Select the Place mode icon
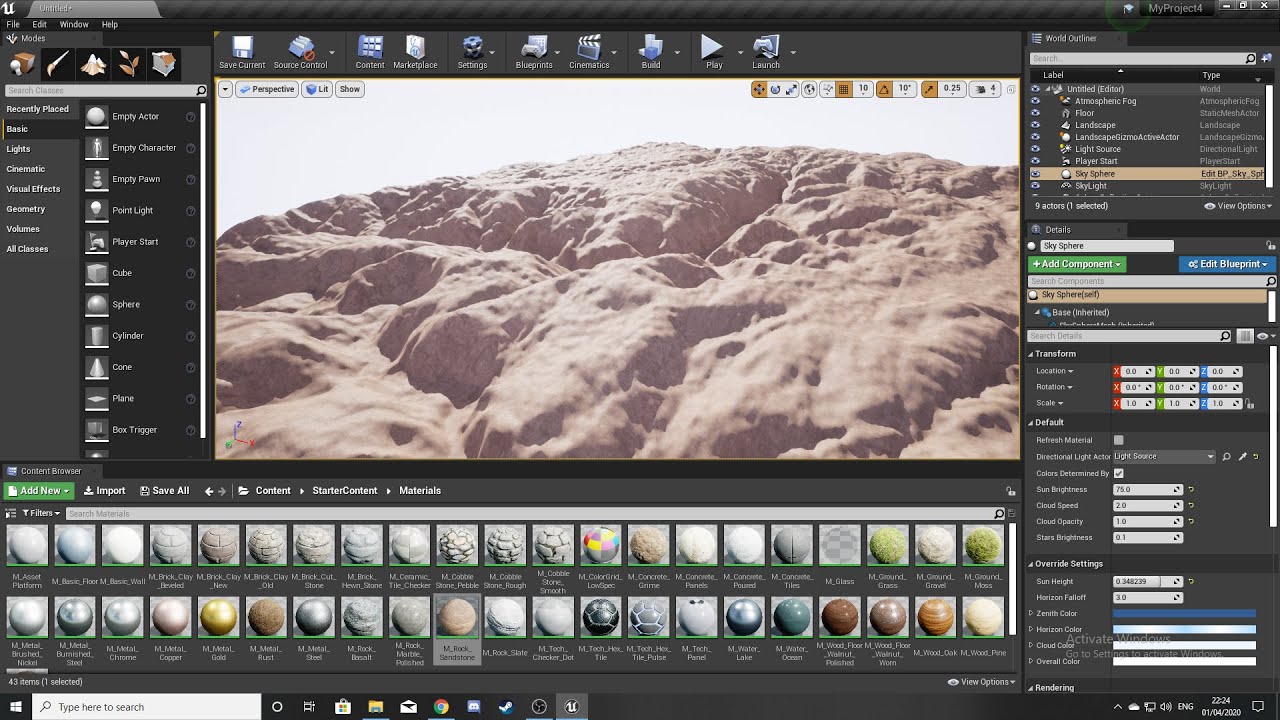The height and width of the screenshot is (720, 1280). 22,64
